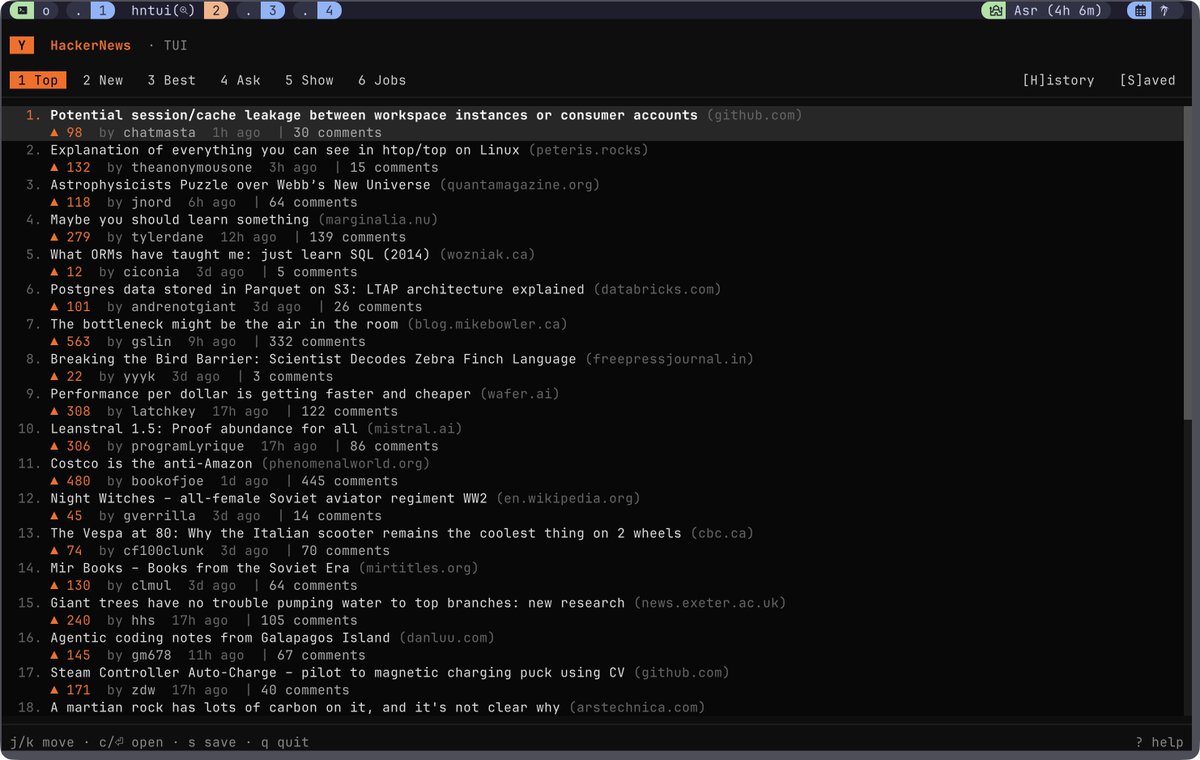Switch to terminal window tab numbered 3
Screen dimensions: 1200x760
tap(263, 11)
